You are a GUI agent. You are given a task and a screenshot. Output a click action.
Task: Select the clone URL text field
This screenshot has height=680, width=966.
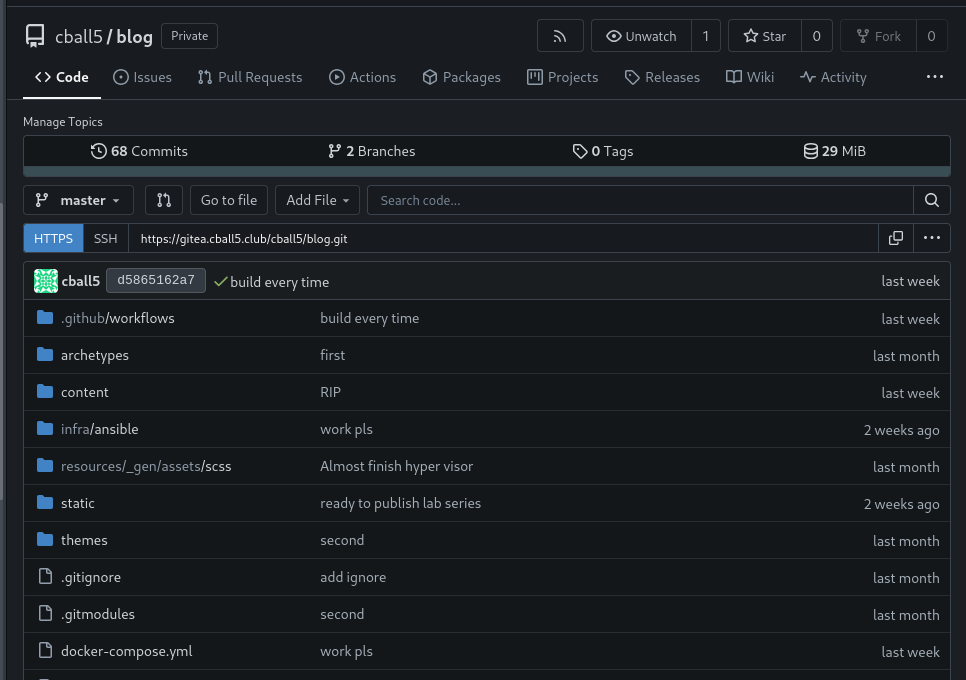(x=503, y=238)
